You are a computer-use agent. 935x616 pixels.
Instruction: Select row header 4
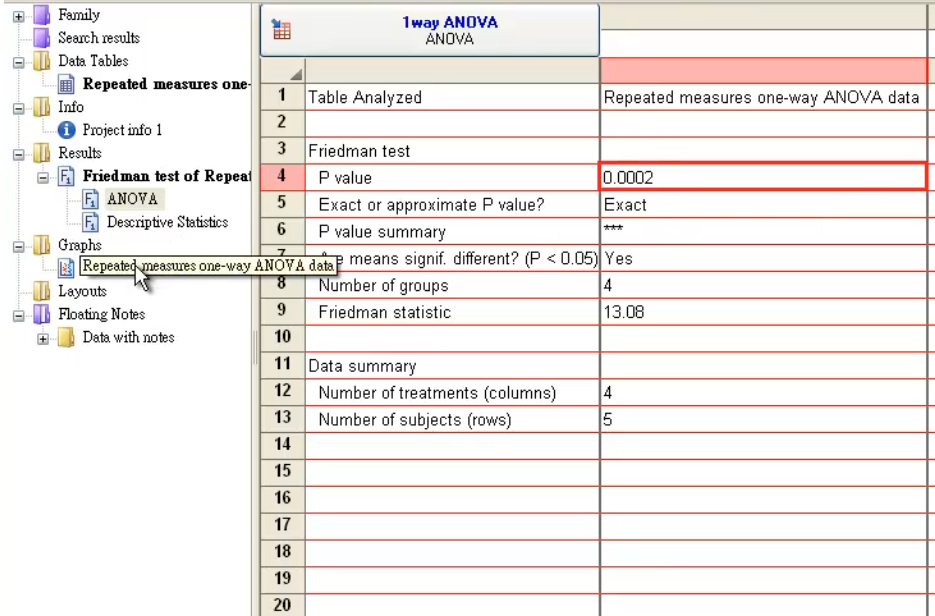tap(283, 177)
